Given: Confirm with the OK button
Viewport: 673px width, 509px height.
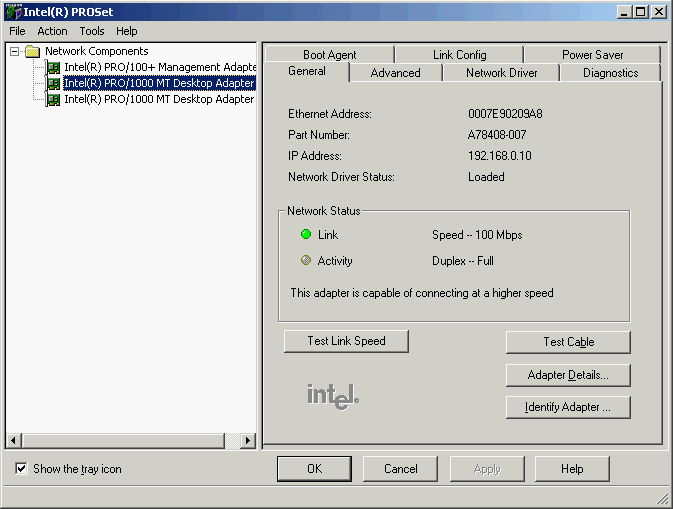Looking at the screenshot, I should [314, 469].
